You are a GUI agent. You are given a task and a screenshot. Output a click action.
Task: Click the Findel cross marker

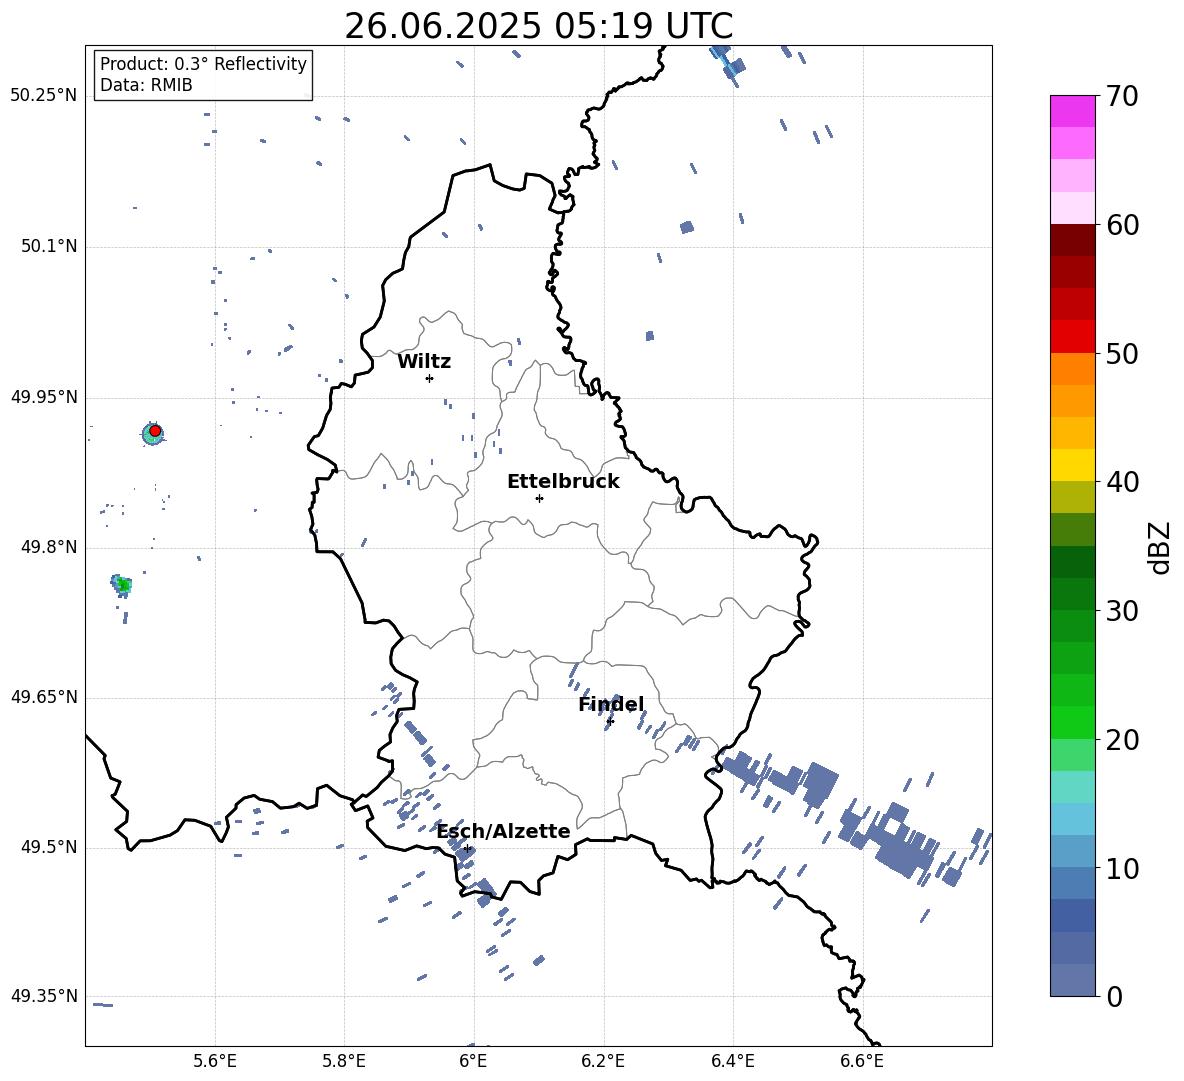click(610, 721)
